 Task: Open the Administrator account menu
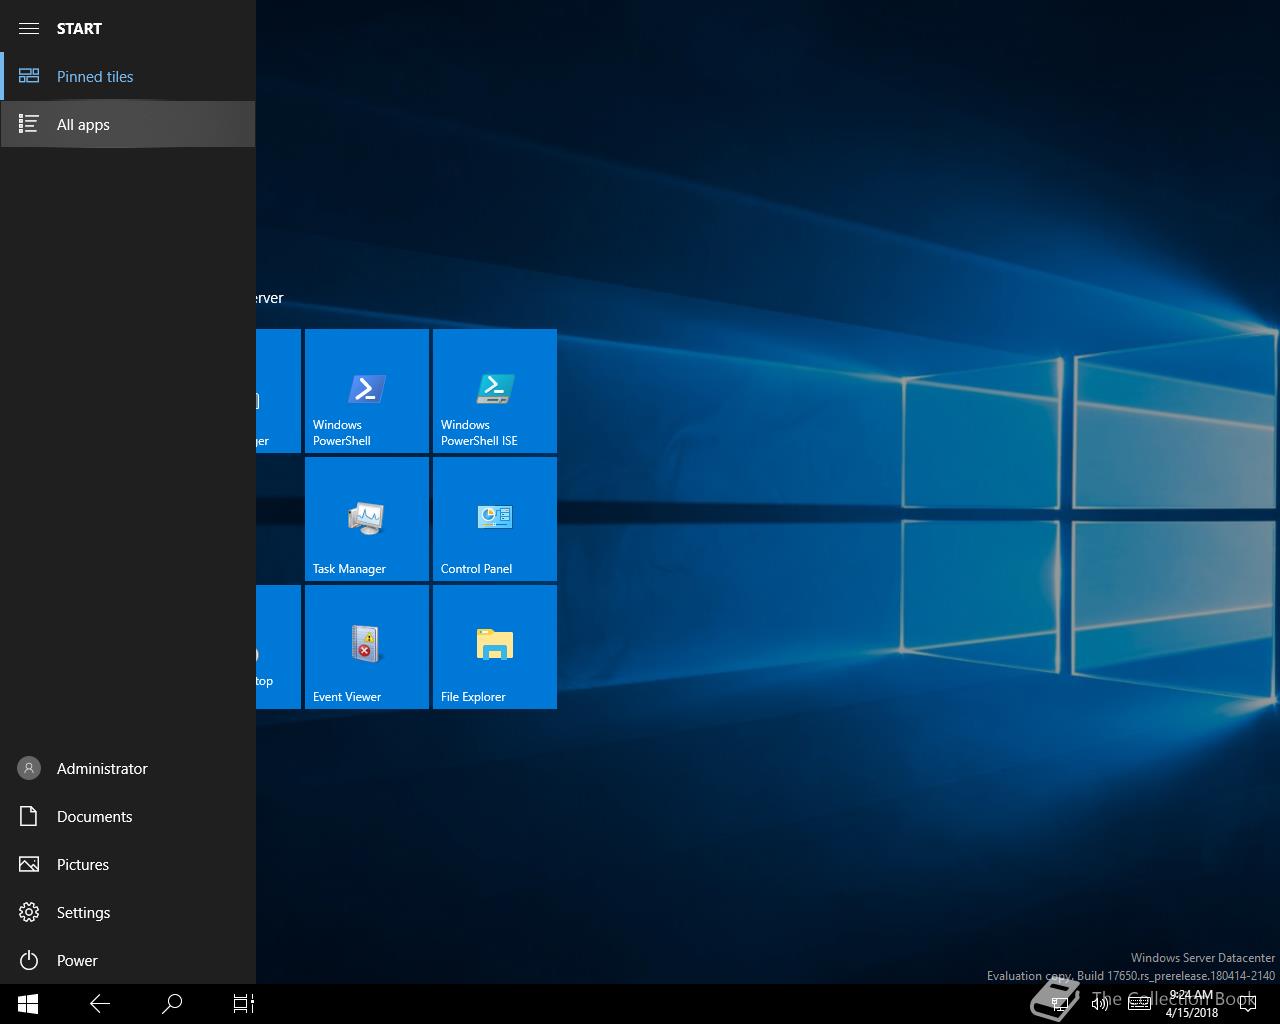128,768
